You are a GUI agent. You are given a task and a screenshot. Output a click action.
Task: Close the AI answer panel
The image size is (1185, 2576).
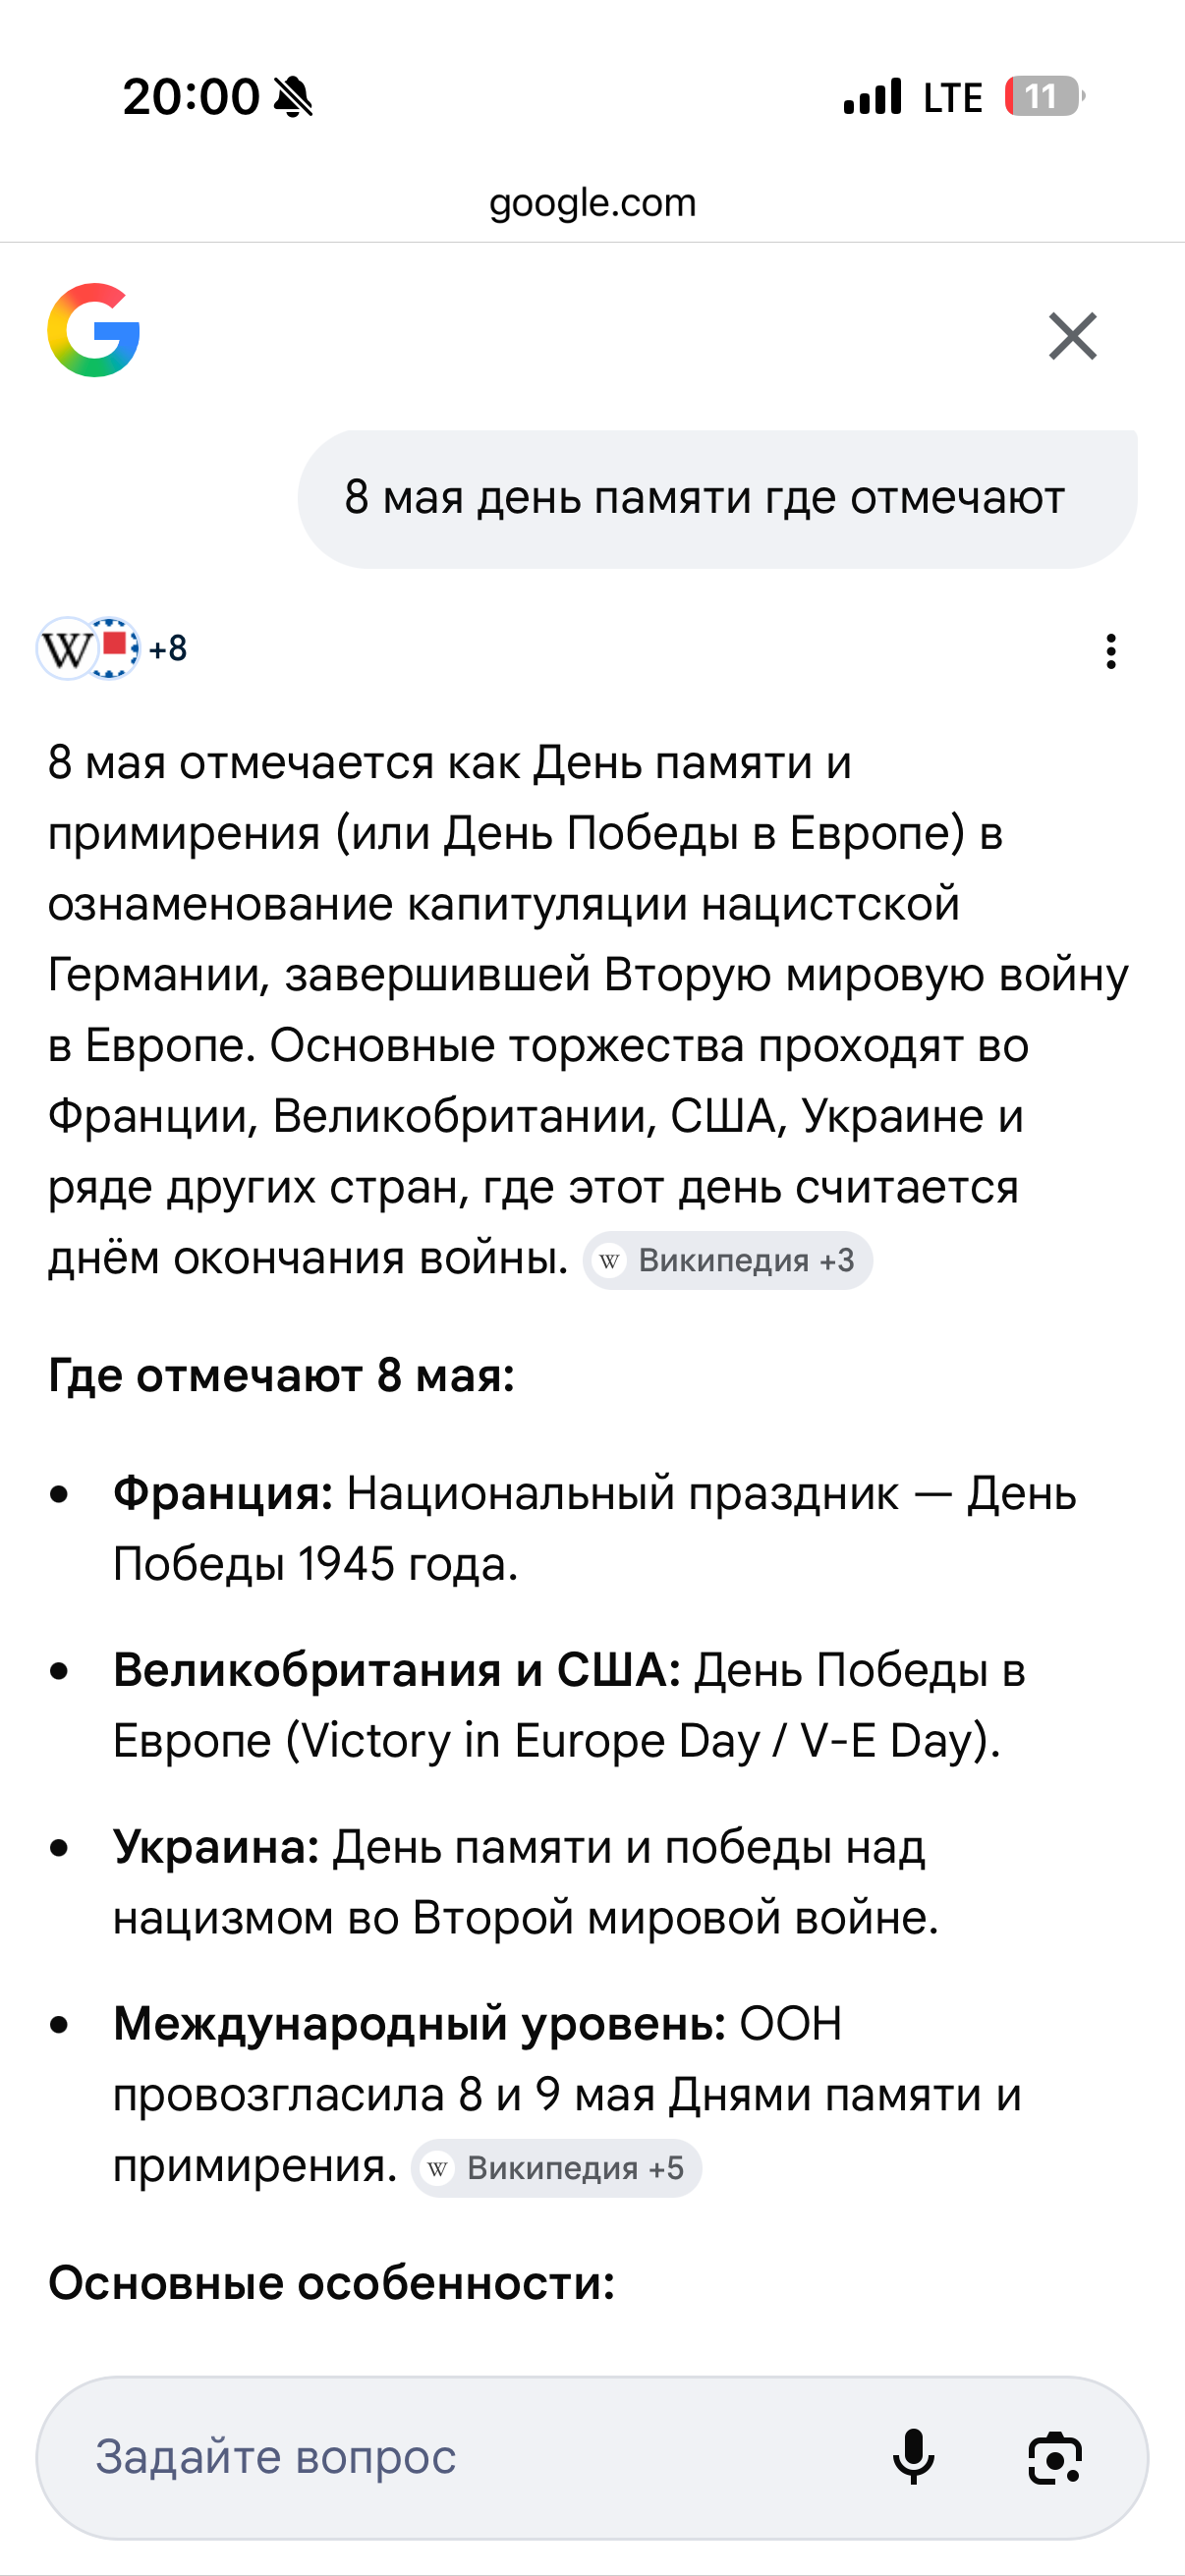[x=1072, y=335]
